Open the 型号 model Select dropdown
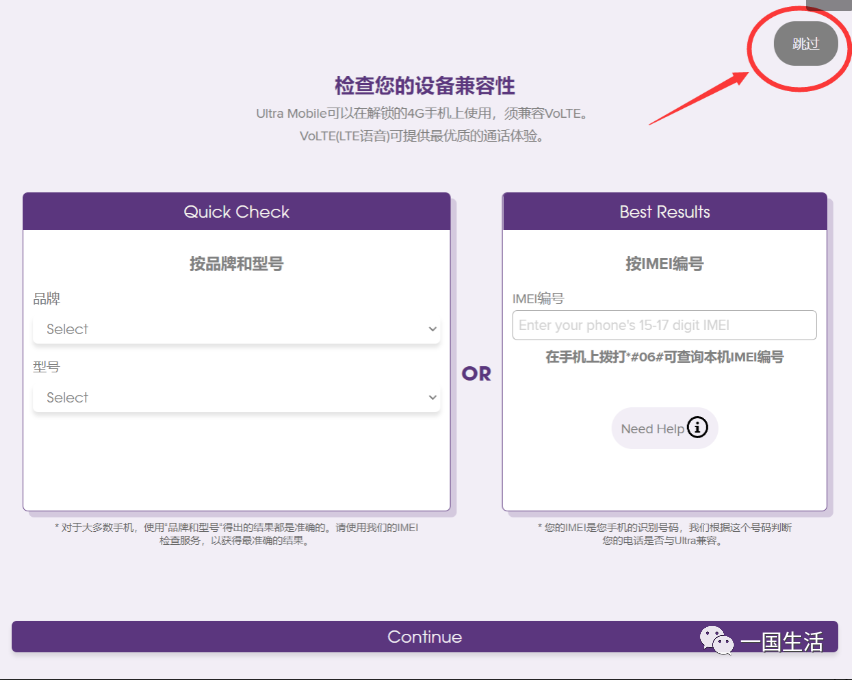 pos(236,397)
